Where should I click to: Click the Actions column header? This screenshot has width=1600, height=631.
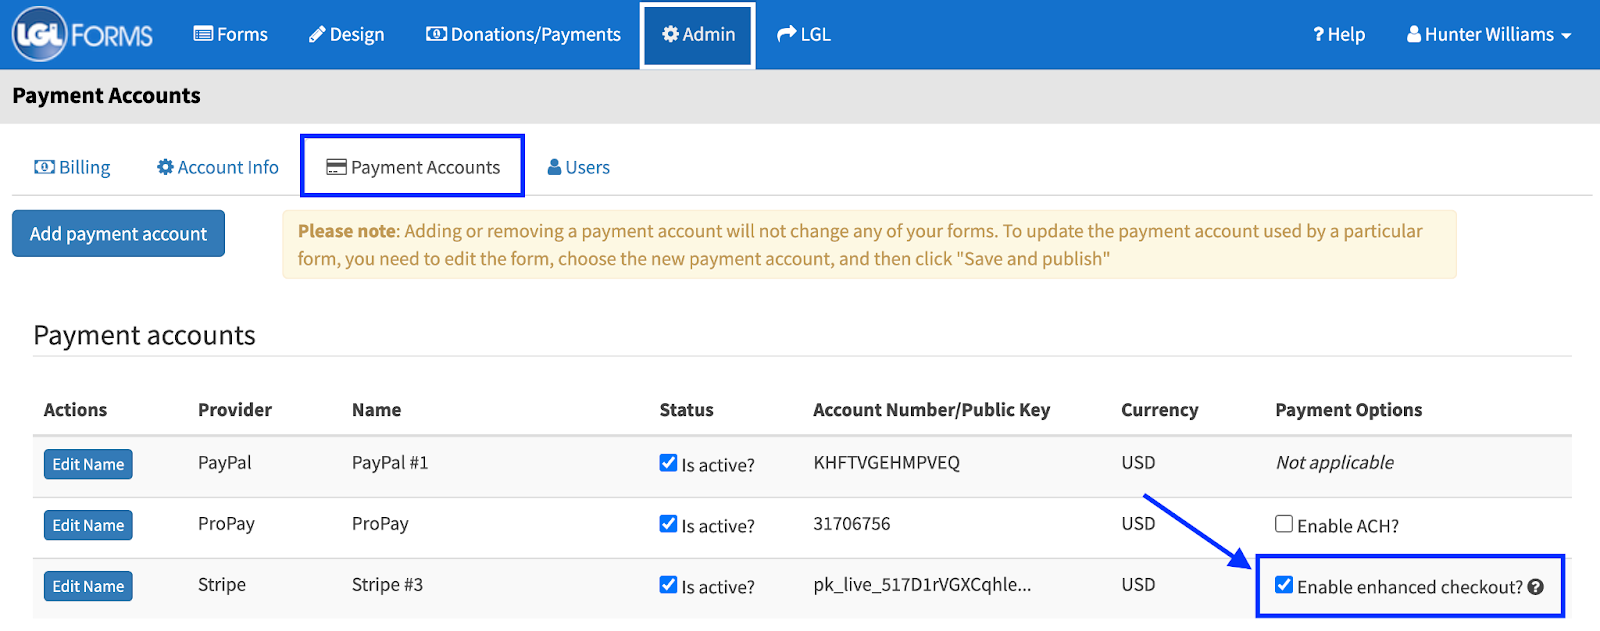[75, 410]
